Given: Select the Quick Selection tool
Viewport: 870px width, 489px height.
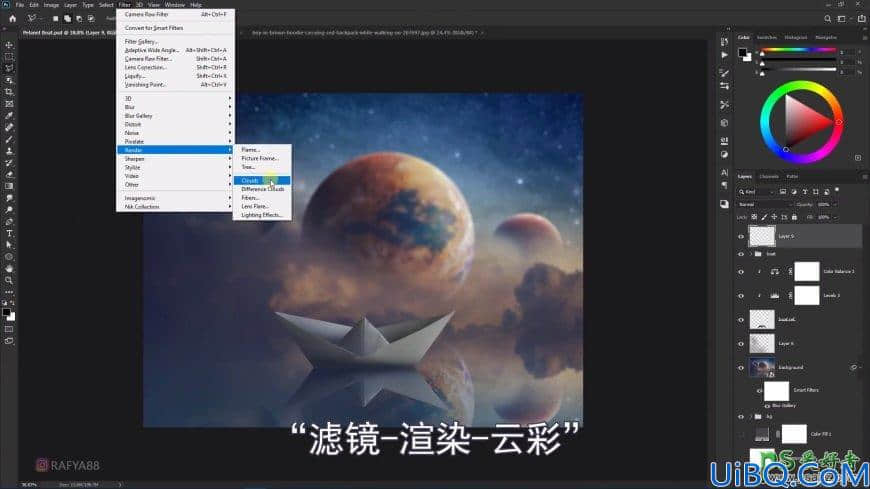Looking at the screenshot, I should pyautogui.click(x=9, y=80).
